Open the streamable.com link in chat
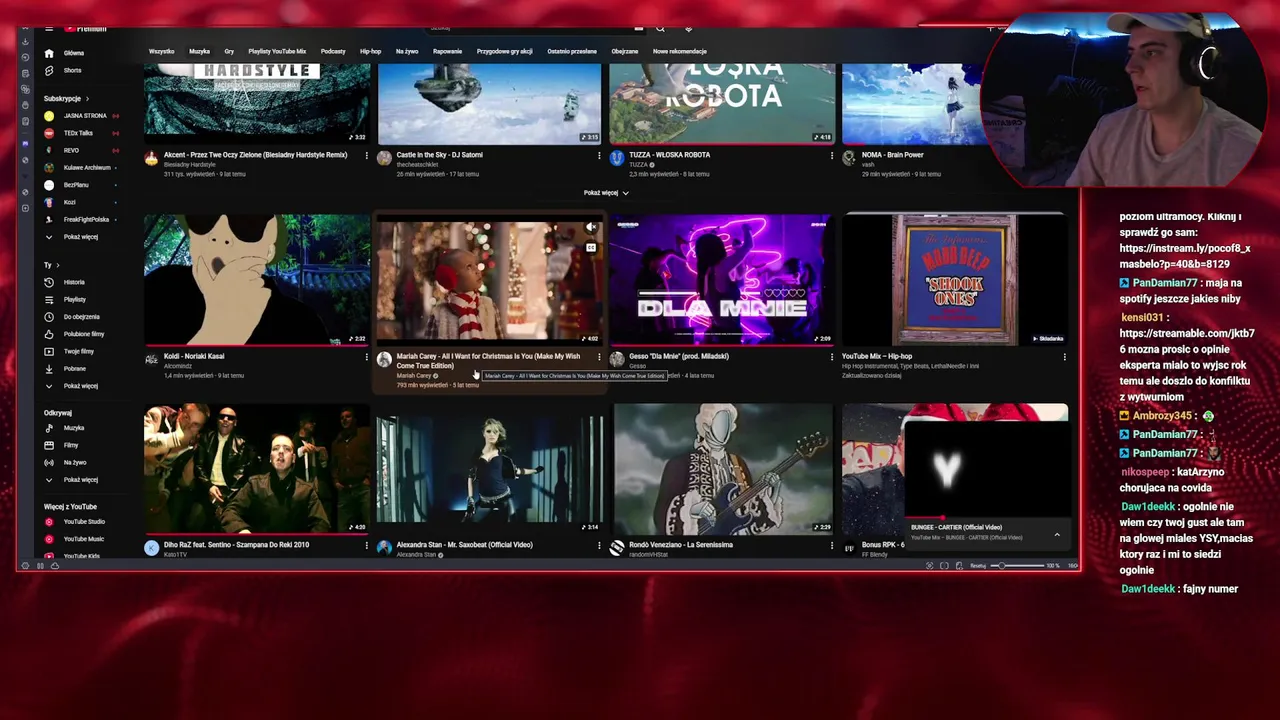This screenshot has height=720, width=1280. point(1186,340)
